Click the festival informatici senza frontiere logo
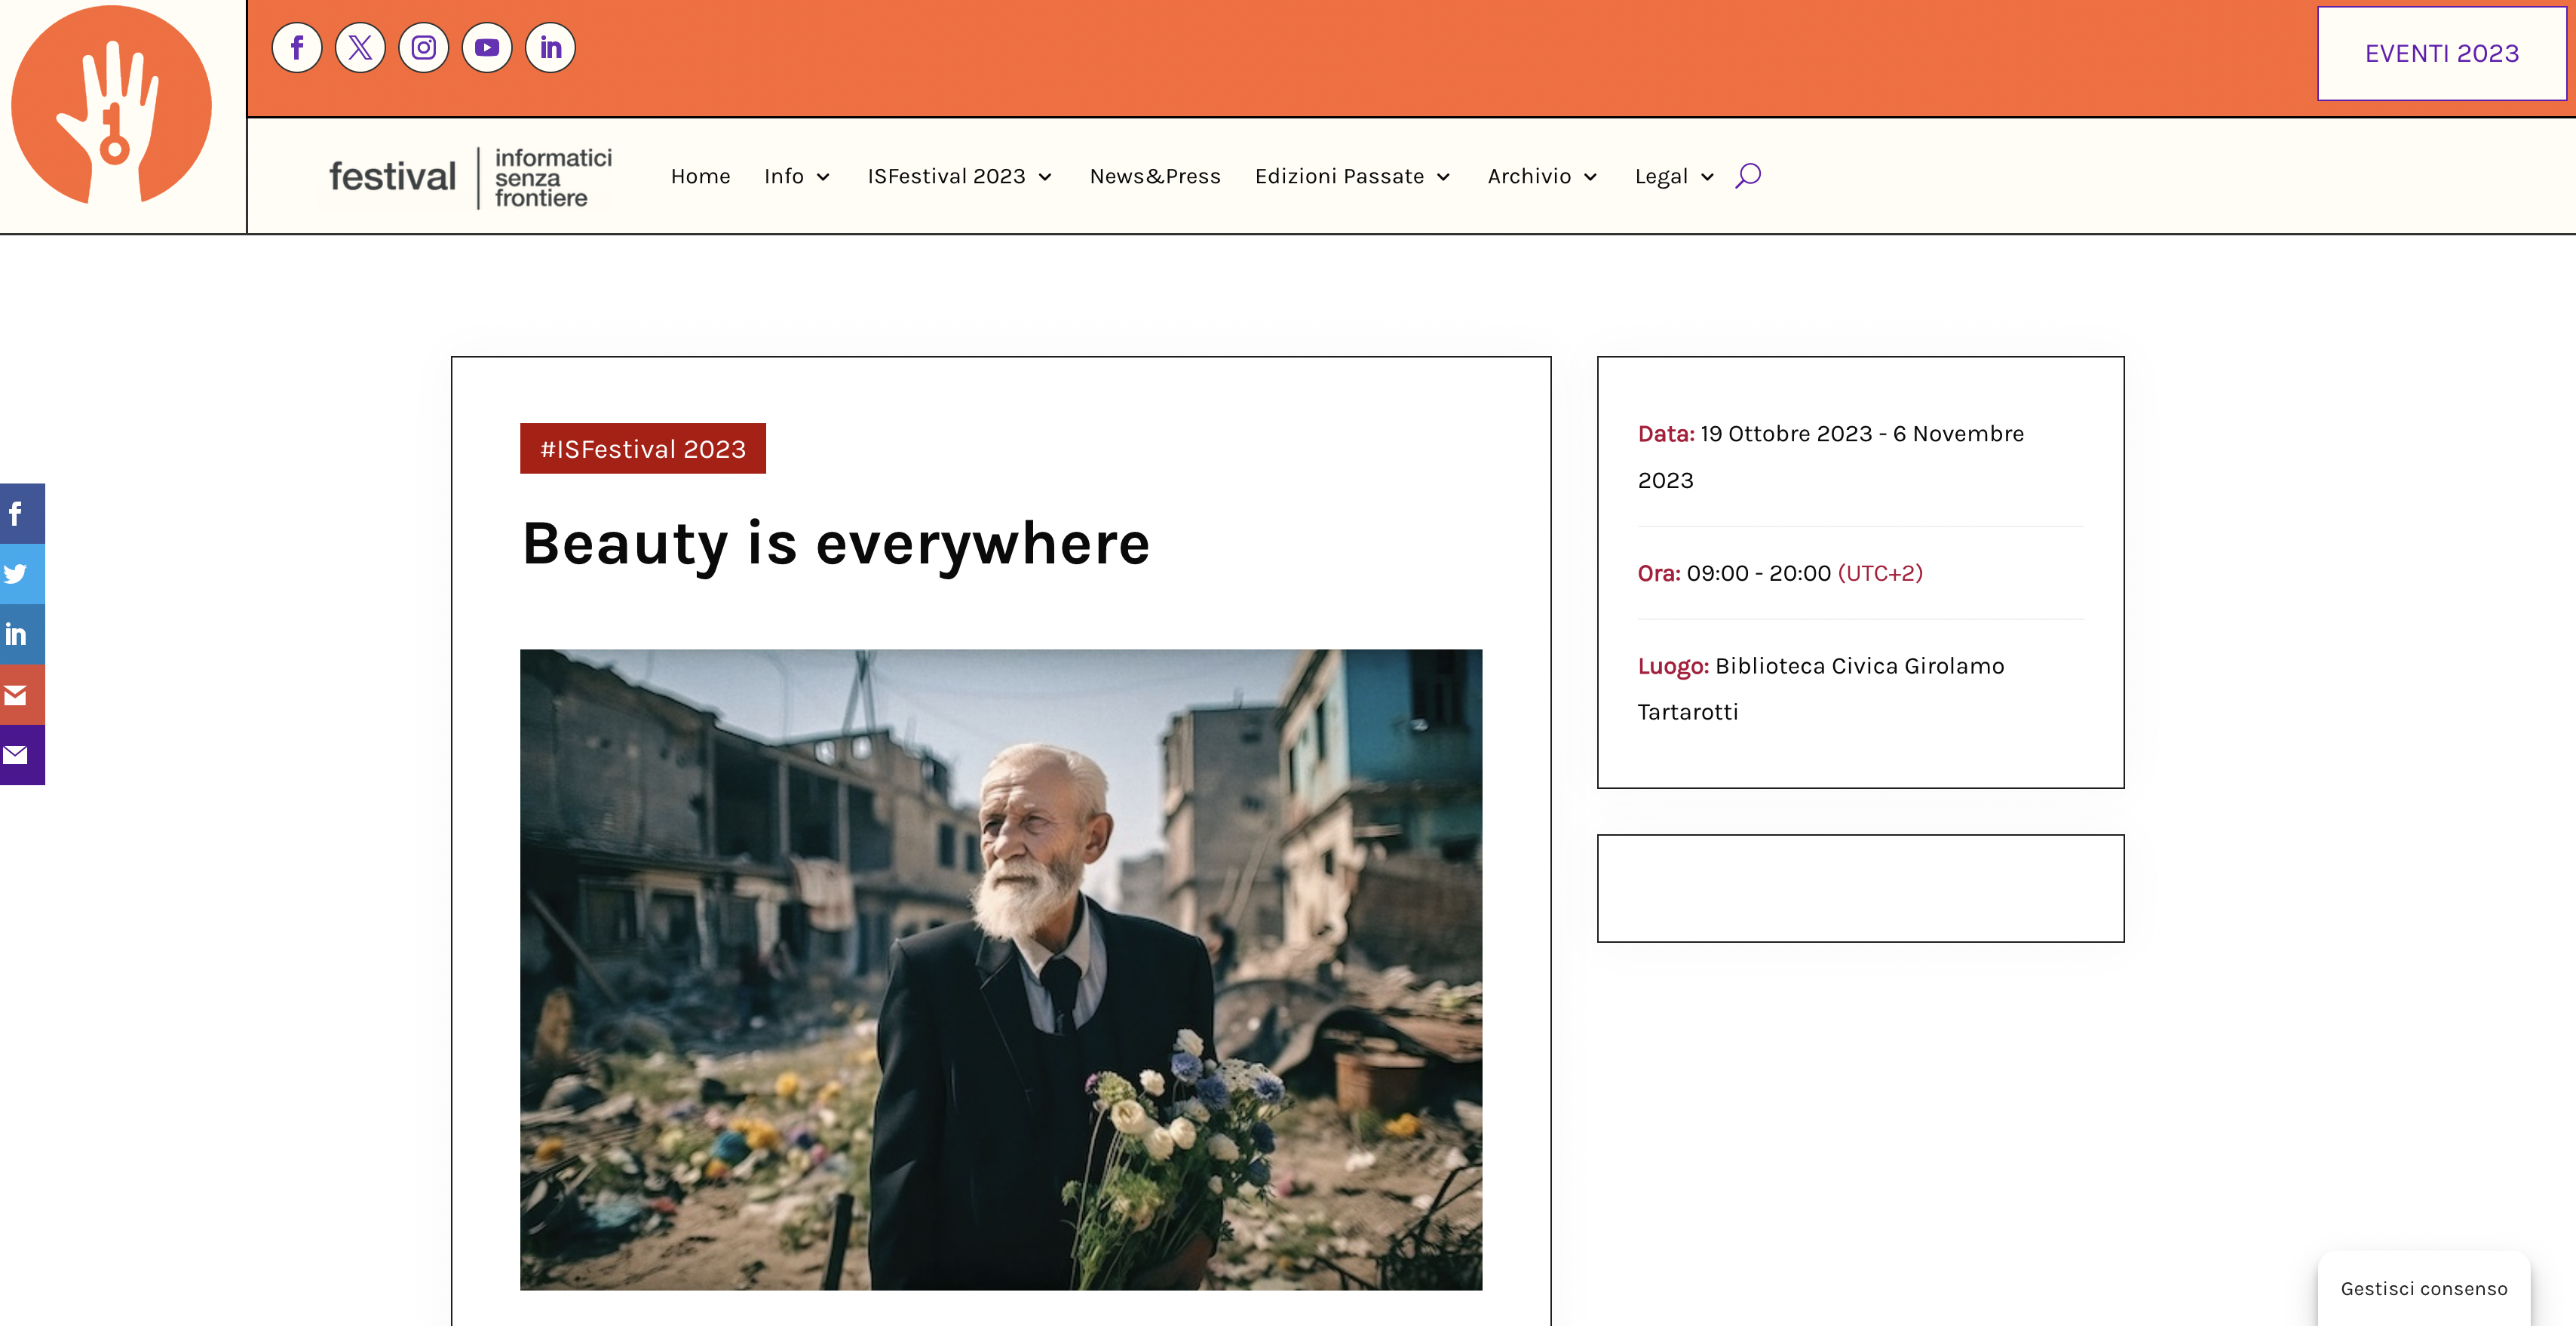 tap(471, 177)
